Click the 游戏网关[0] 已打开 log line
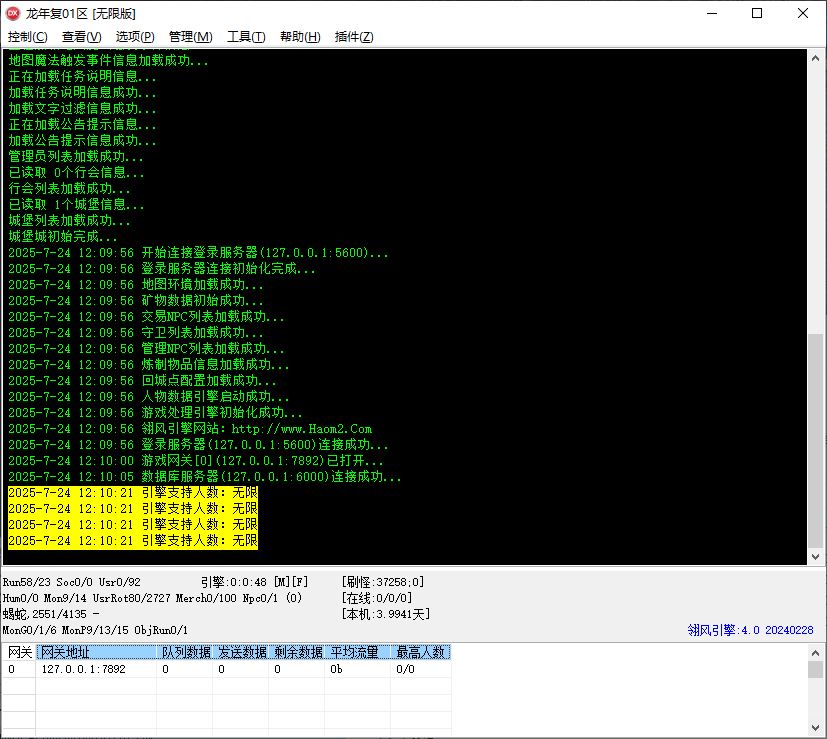Viewport: 827px width, 739px height. pos(196,461)
